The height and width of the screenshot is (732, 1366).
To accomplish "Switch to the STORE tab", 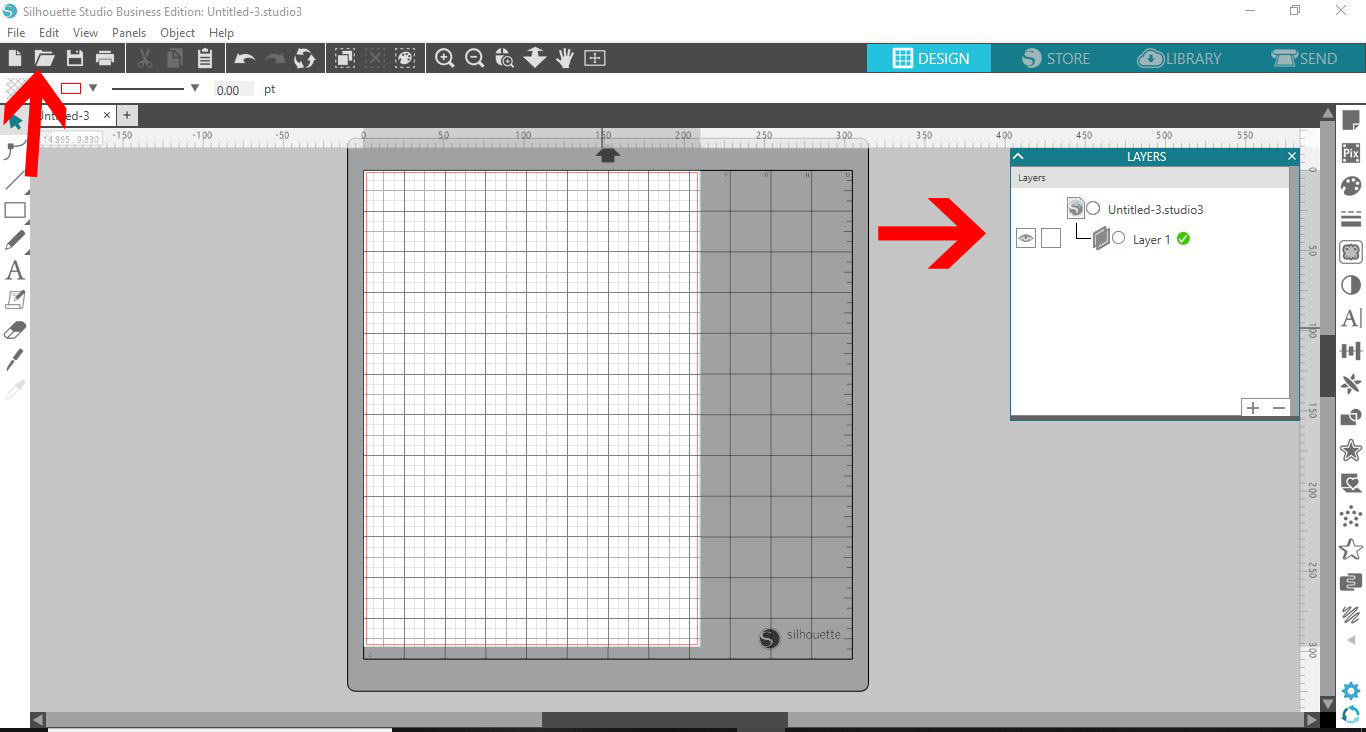I will coord(1055,58).
